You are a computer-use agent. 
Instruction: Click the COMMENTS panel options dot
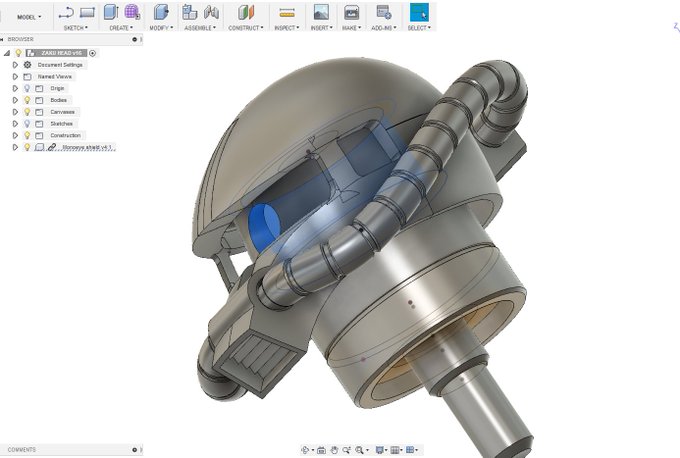click(134, 450)
